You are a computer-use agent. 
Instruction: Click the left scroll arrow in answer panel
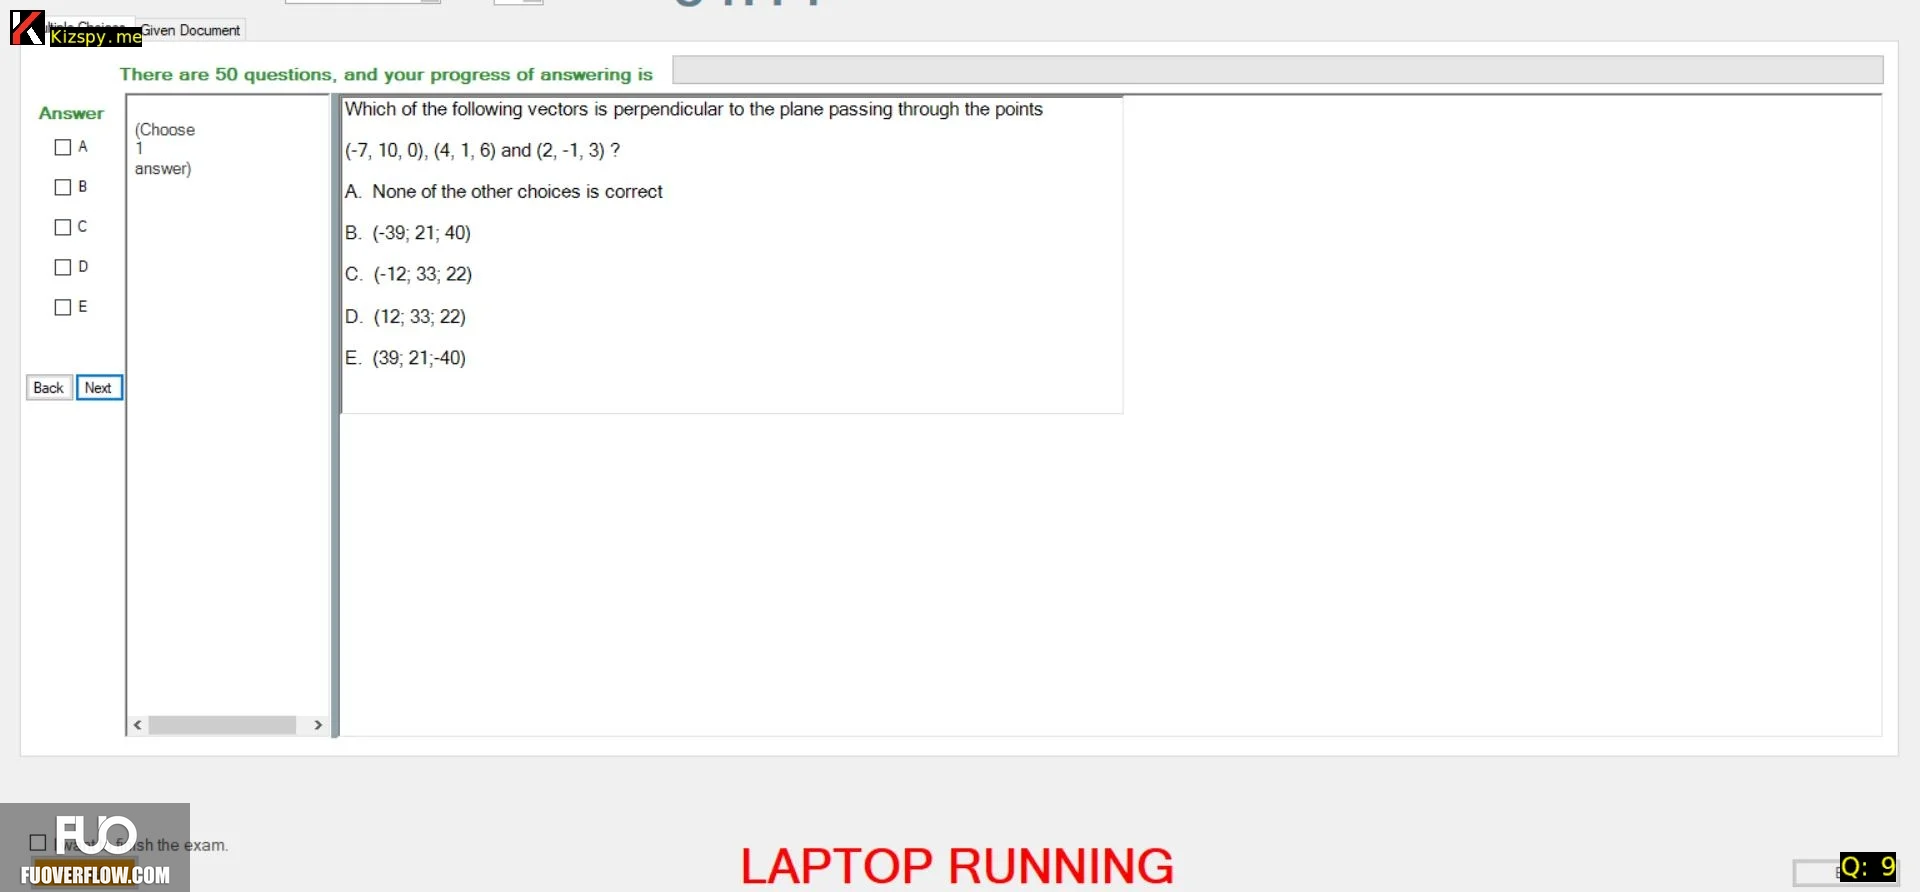coord(138,725)
